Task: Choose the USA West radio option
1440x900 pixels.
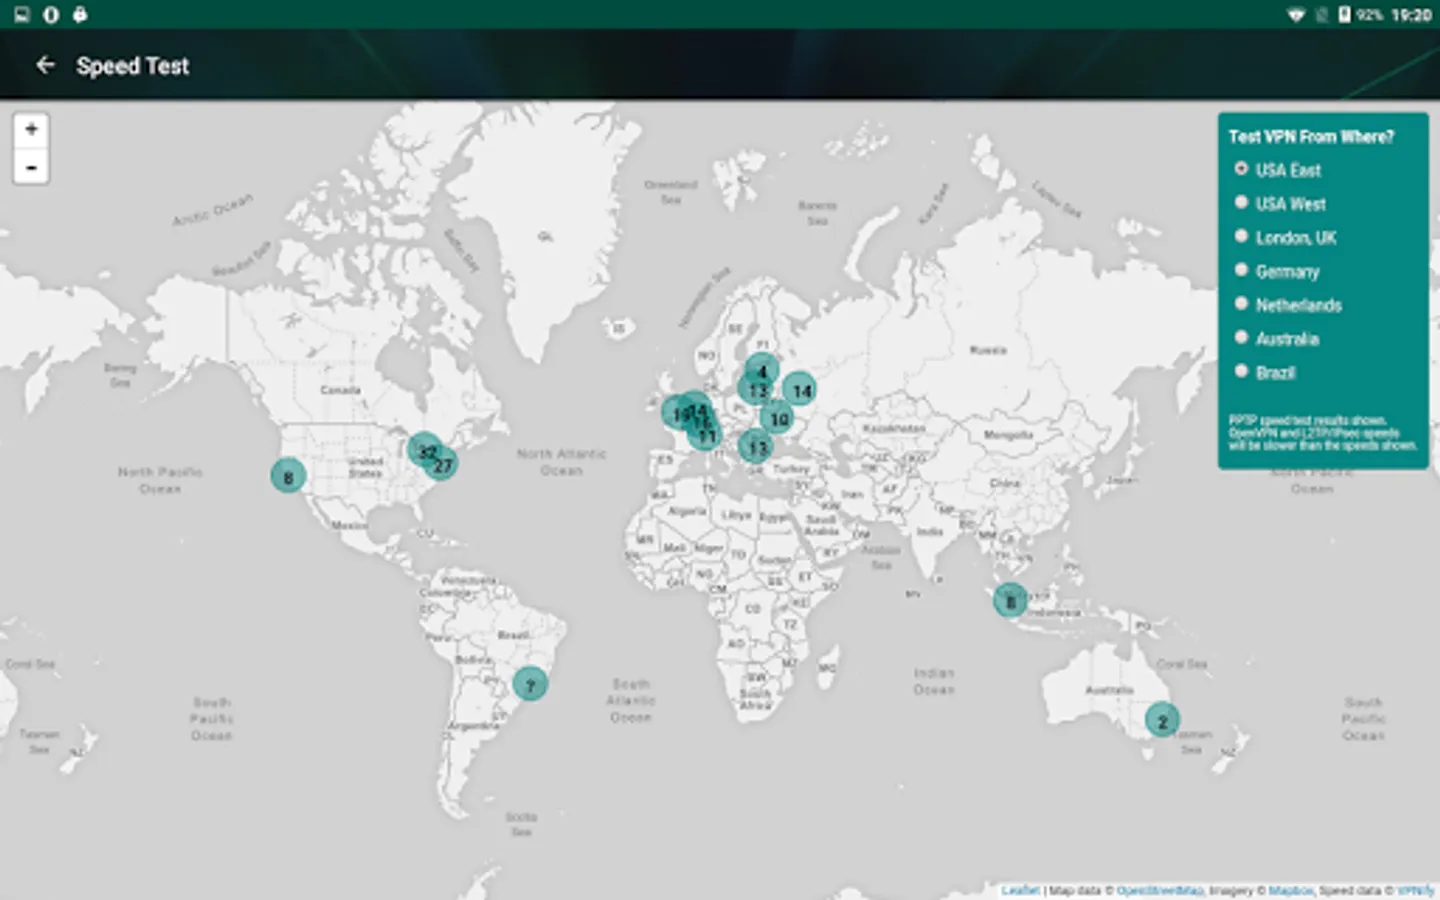Action: point(1241,203)
